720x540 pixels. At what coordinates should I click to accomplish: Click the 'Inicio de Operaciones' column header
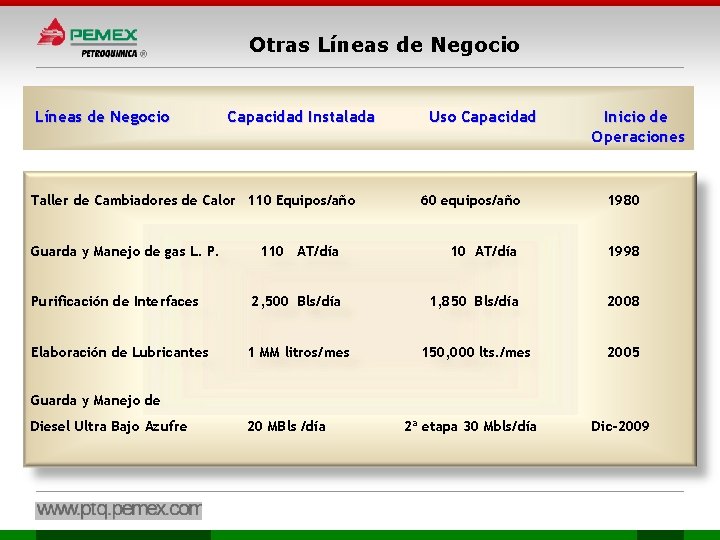coord(638,127)
